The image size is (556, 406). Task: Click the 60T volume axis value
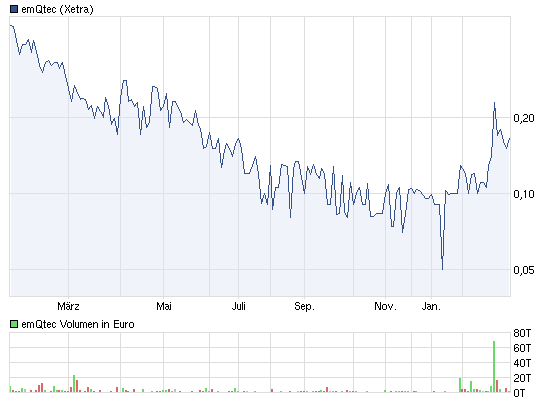[522, 348]
